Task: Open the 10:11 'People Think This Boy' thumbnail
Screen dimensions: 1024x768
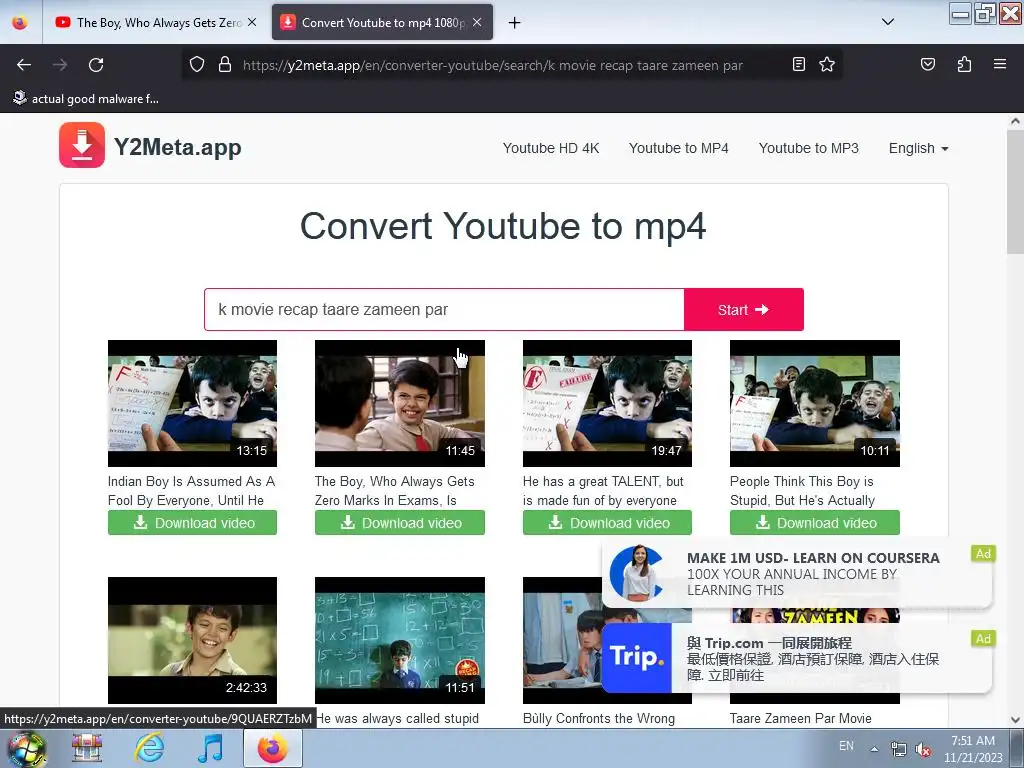Action: 814,404
